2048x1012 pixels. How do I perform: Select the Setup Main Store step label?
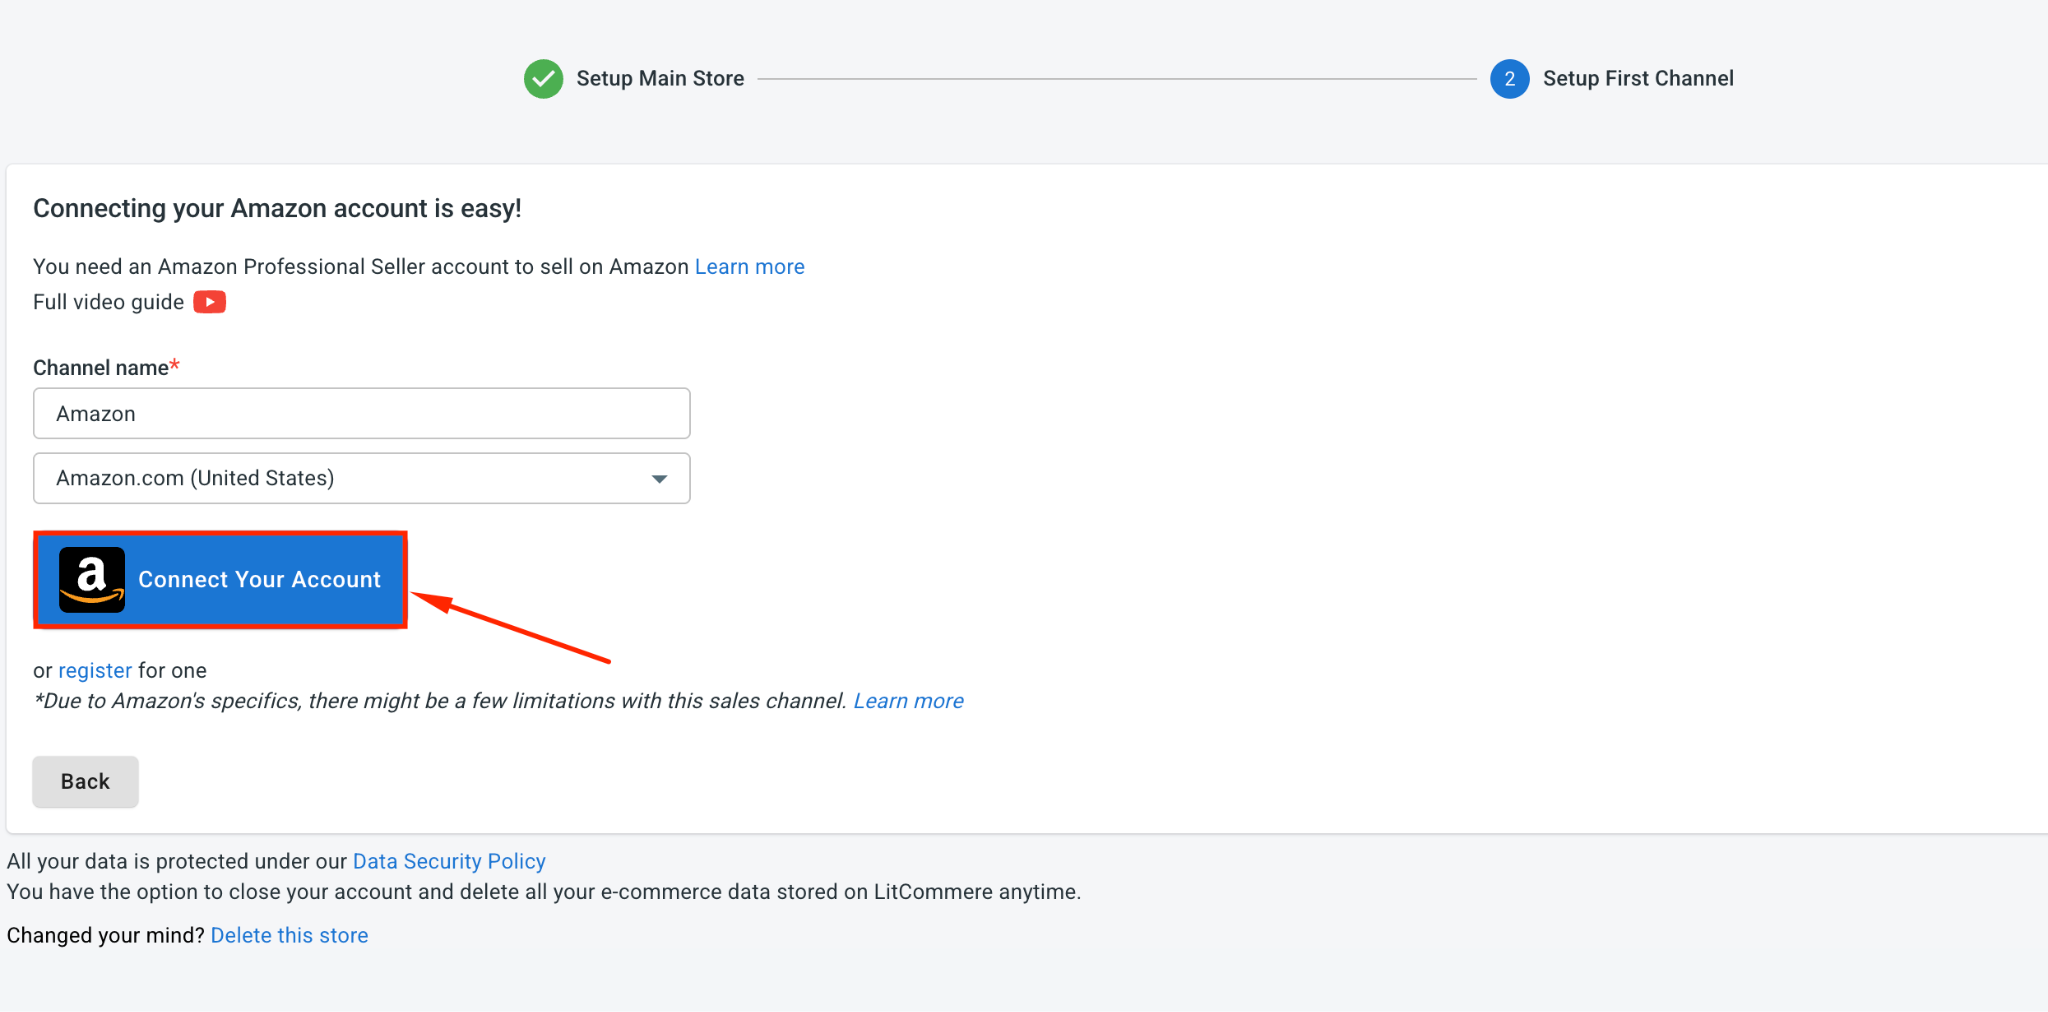660,78
